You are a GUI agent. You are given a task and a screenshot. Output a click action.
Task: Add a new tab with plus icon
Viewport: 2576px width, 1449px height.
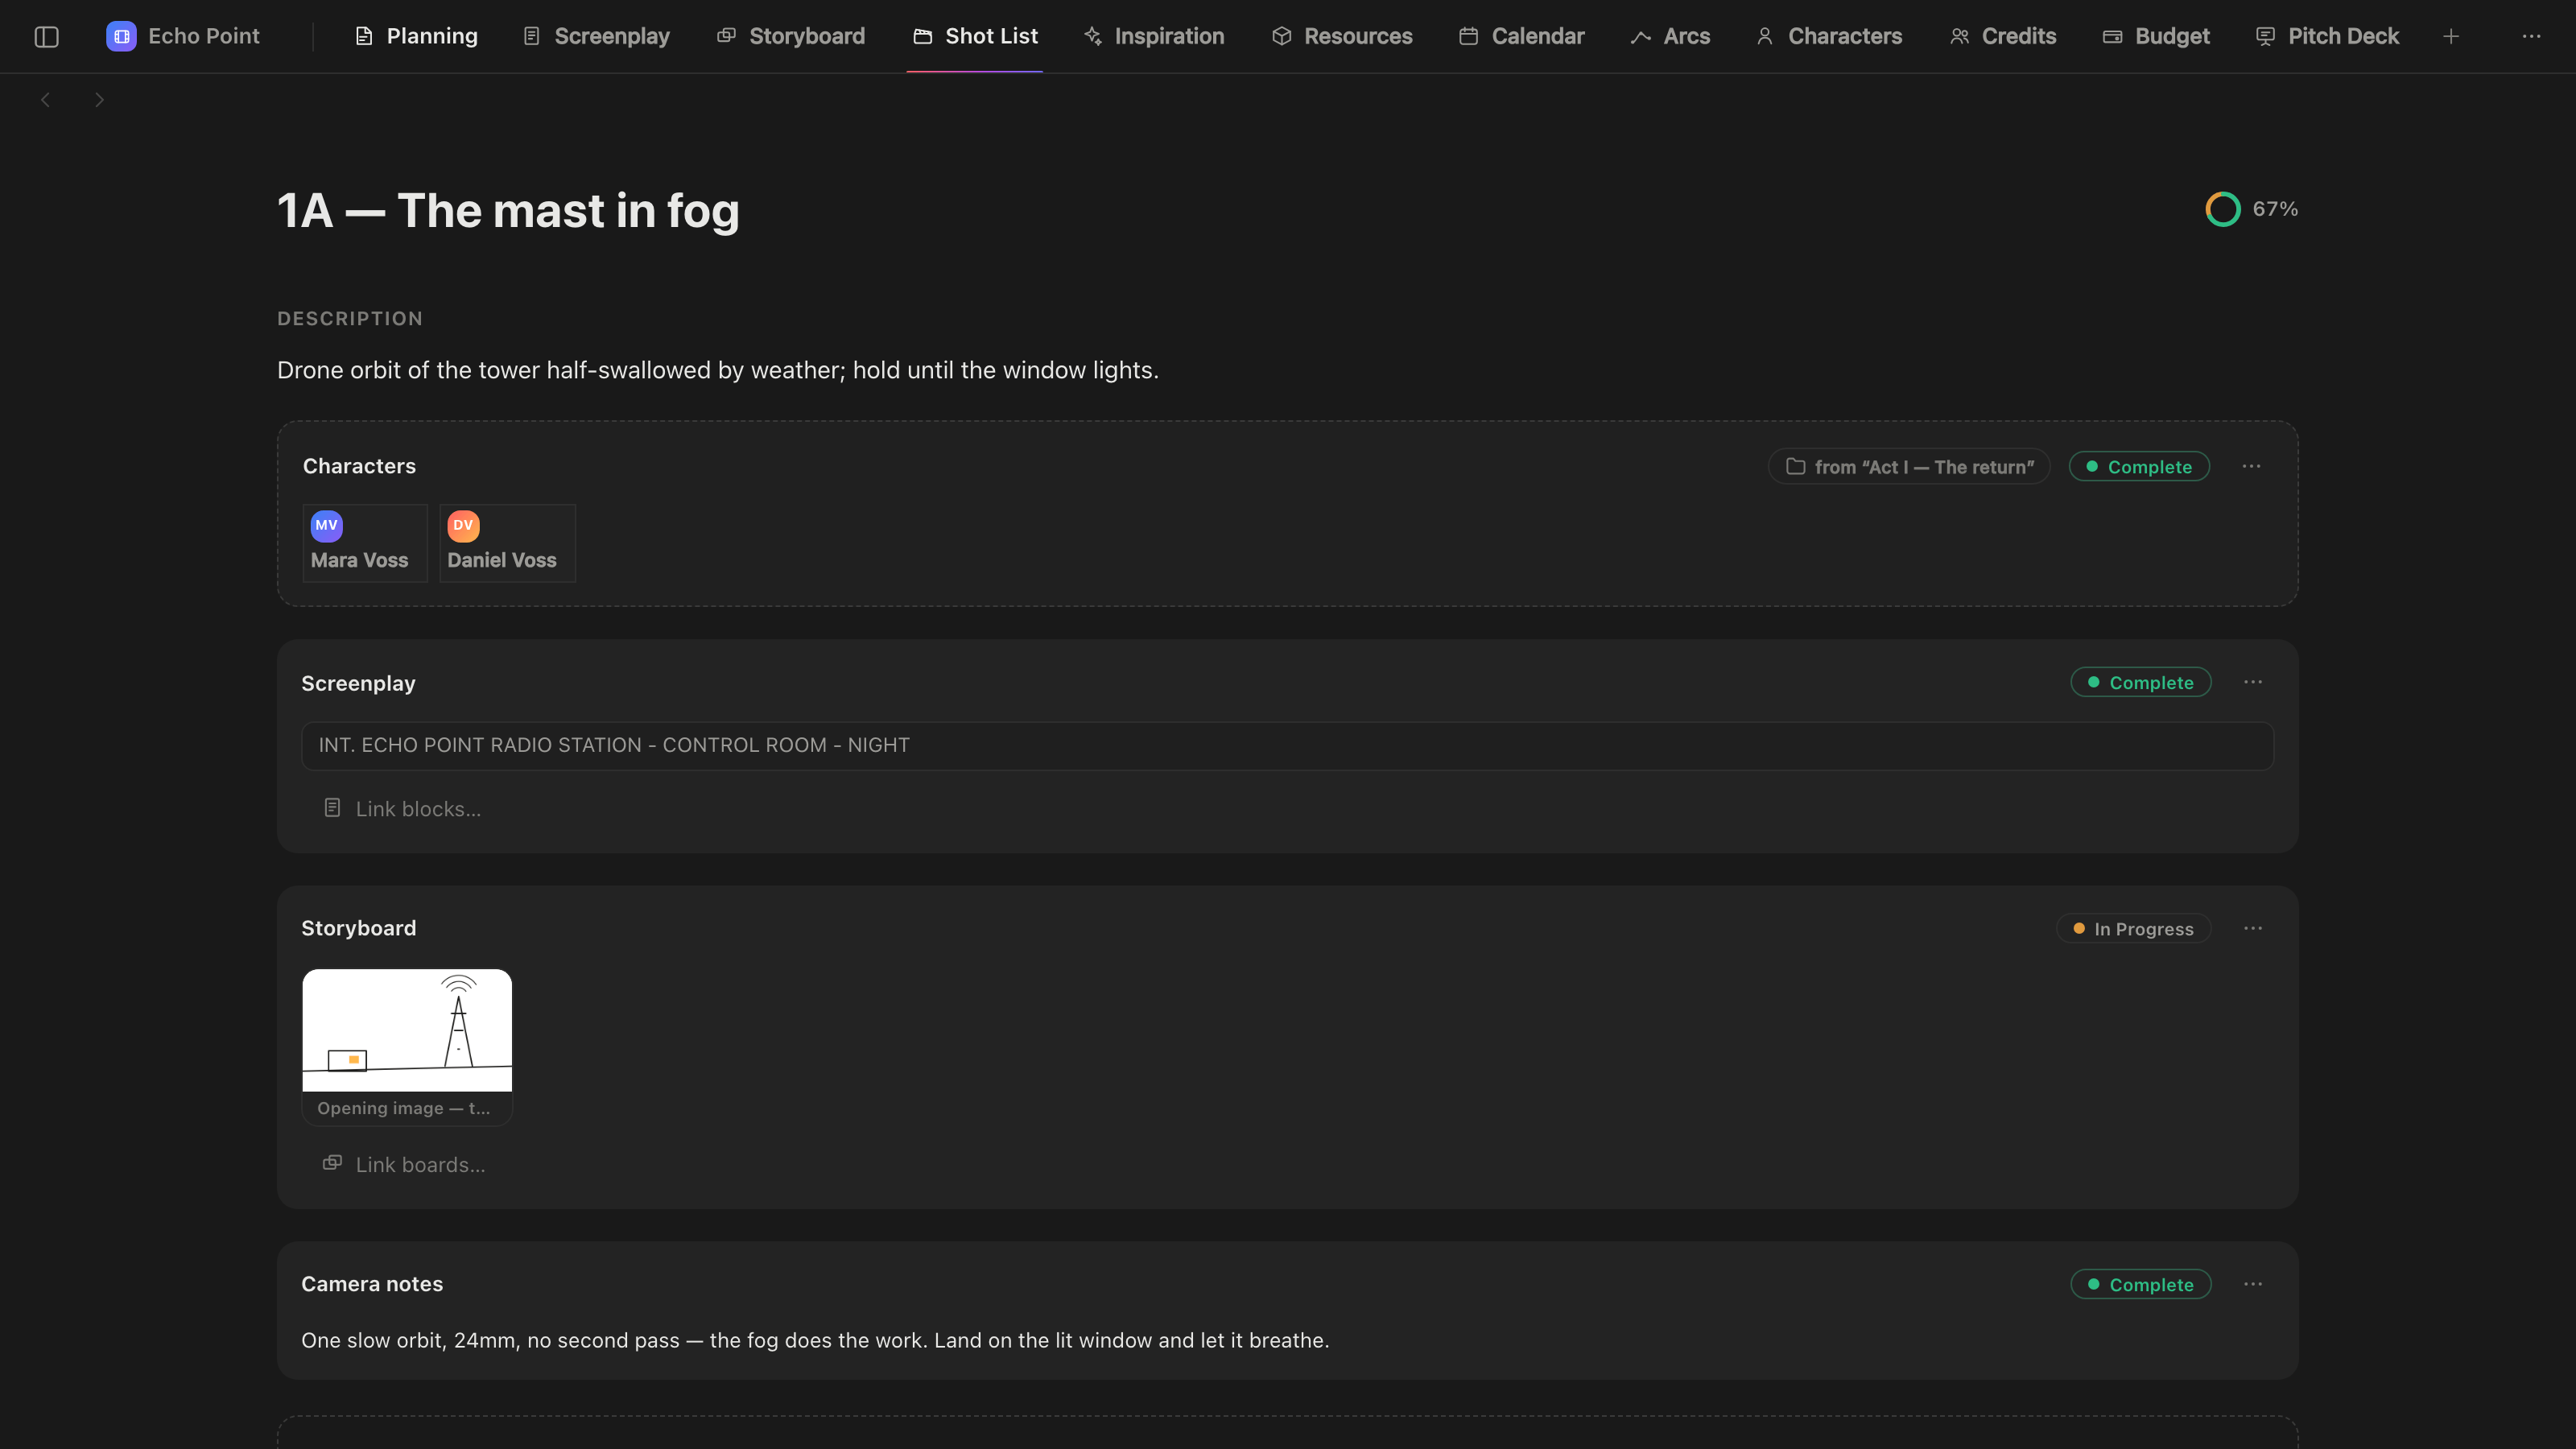coord(2451,37)
